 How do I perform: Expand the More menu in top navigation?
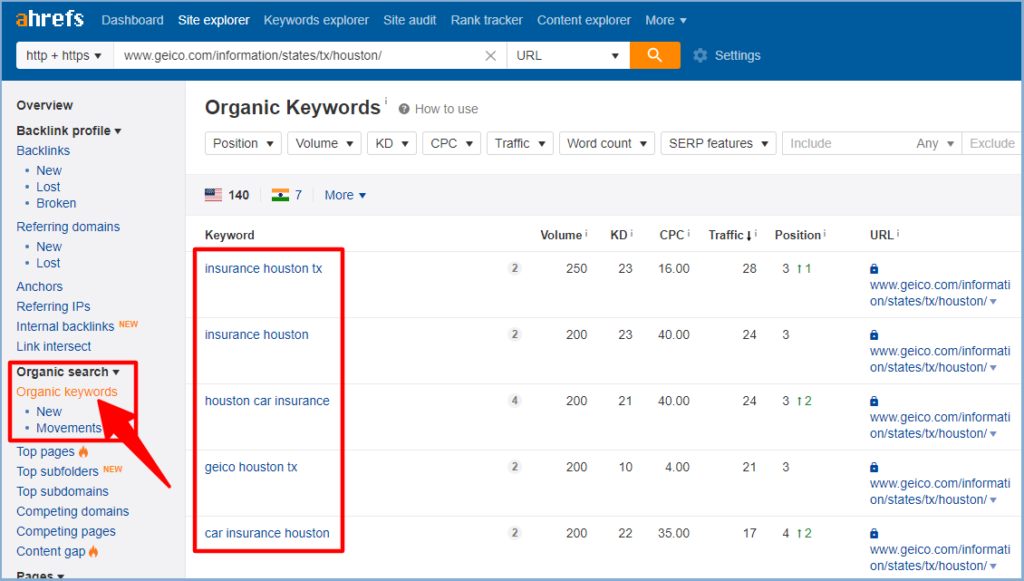pos(665,20)
